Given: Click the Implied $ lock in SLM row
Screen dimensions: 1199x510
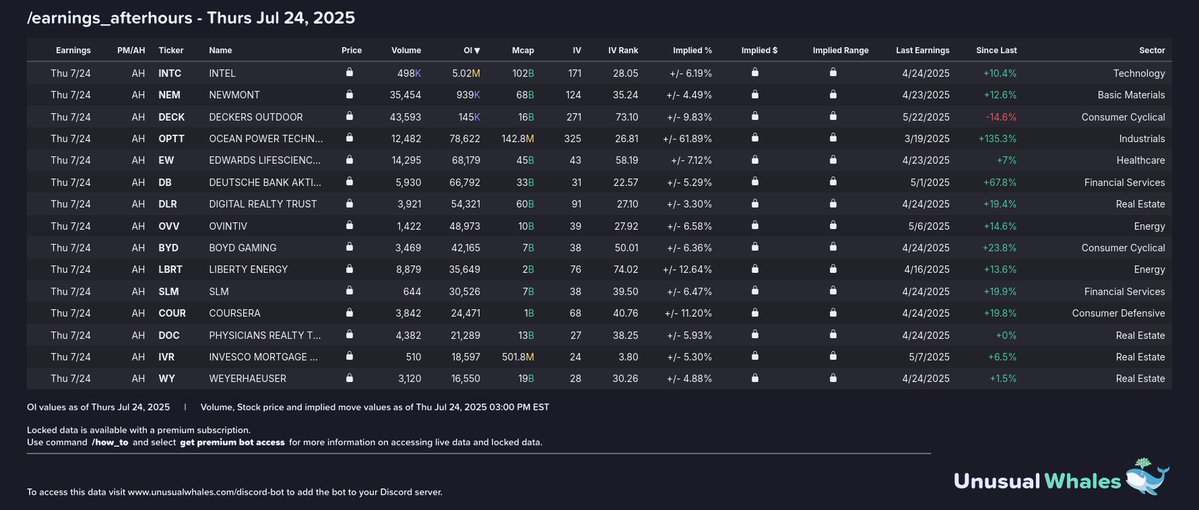Looking at the screenshot, I should [755, 291].
